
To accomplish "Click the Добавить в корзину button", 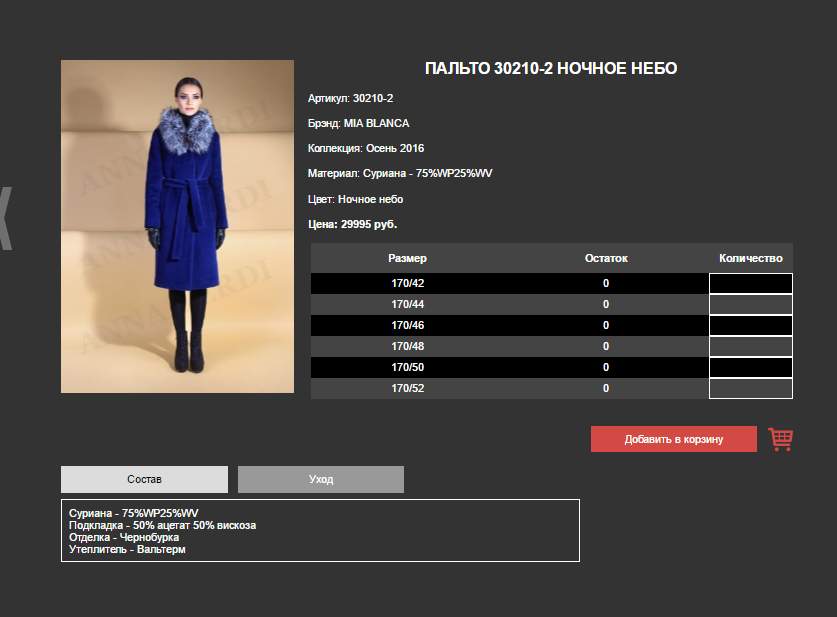I will [674, 439].
